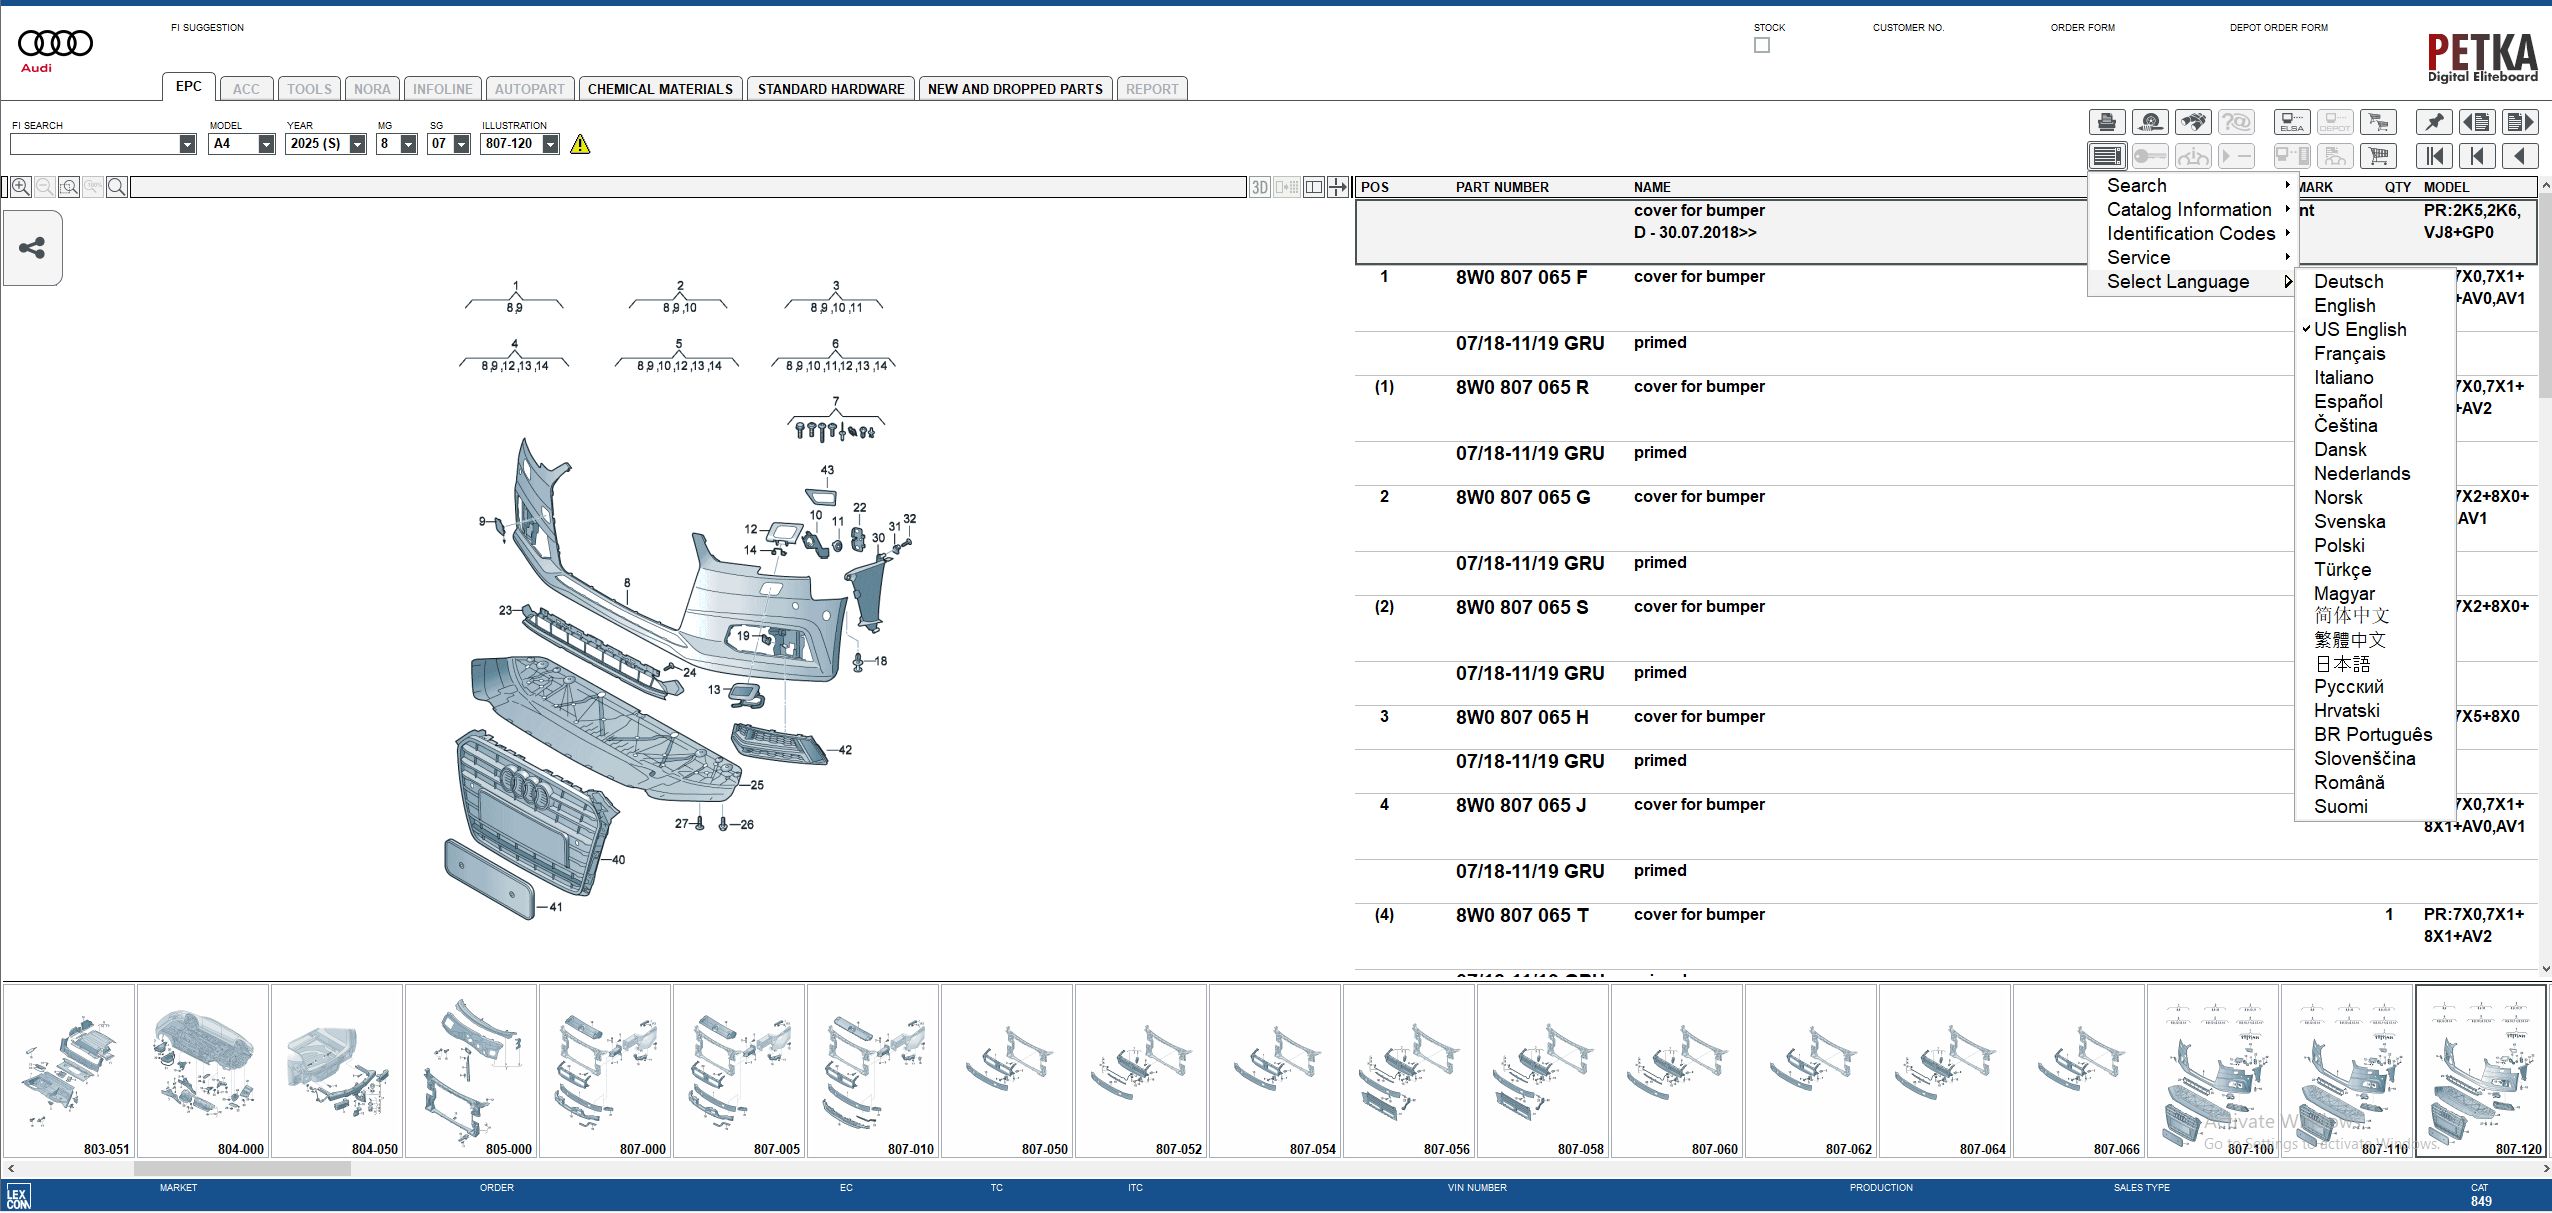
Task: Click the 3D view icon above the parts list
Action: (x=1259, y=187)
